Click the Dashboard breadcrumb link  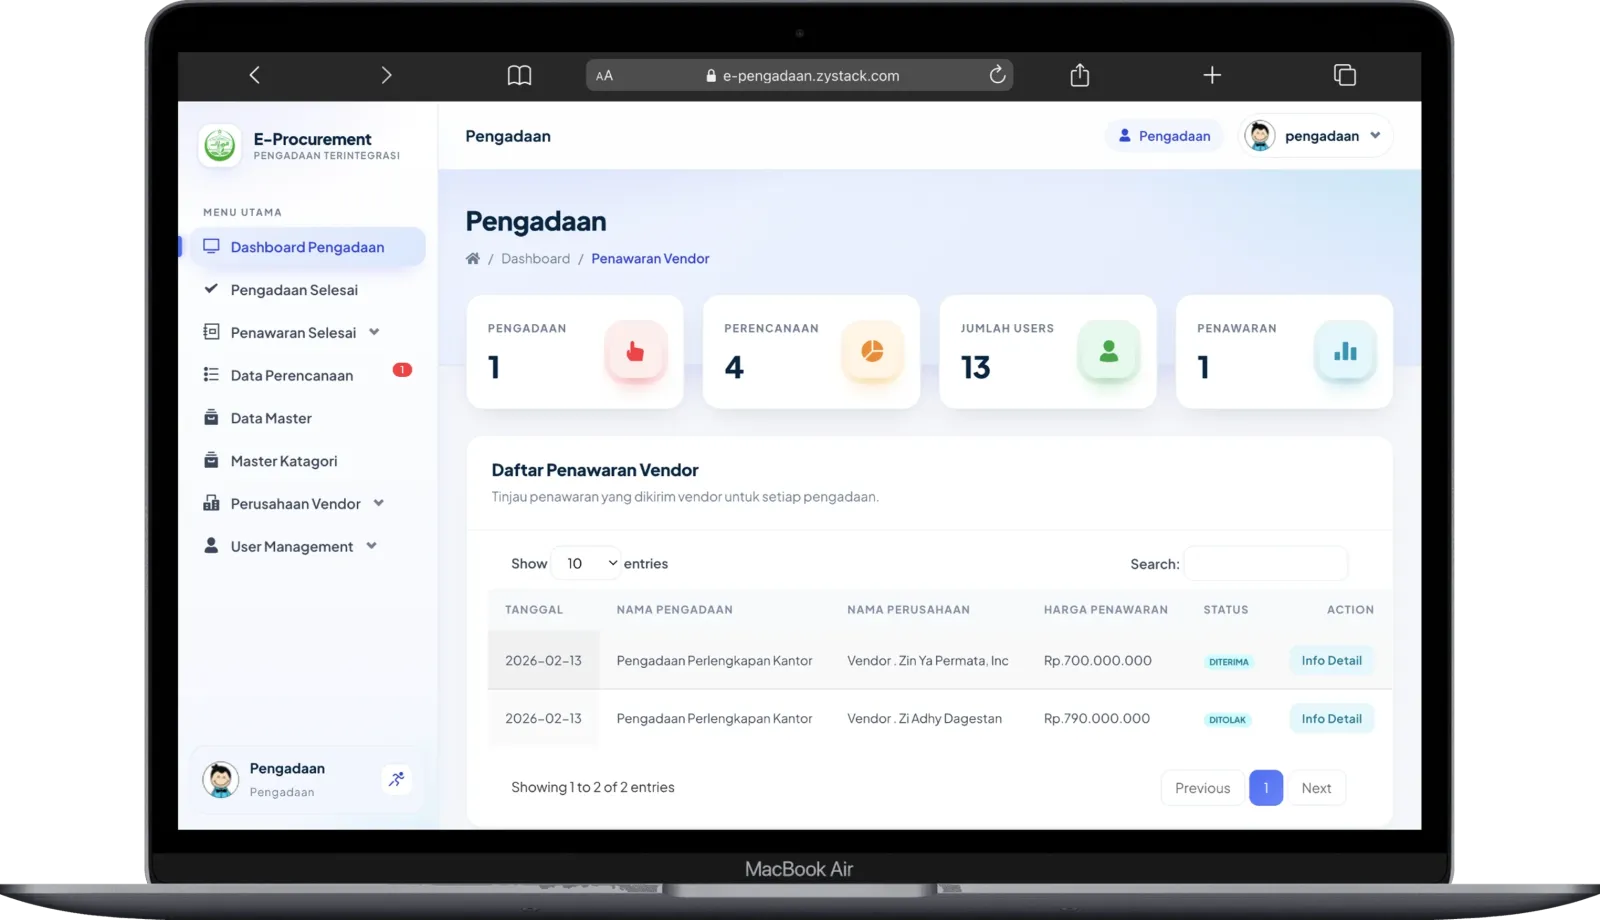(x=535, y=258)
